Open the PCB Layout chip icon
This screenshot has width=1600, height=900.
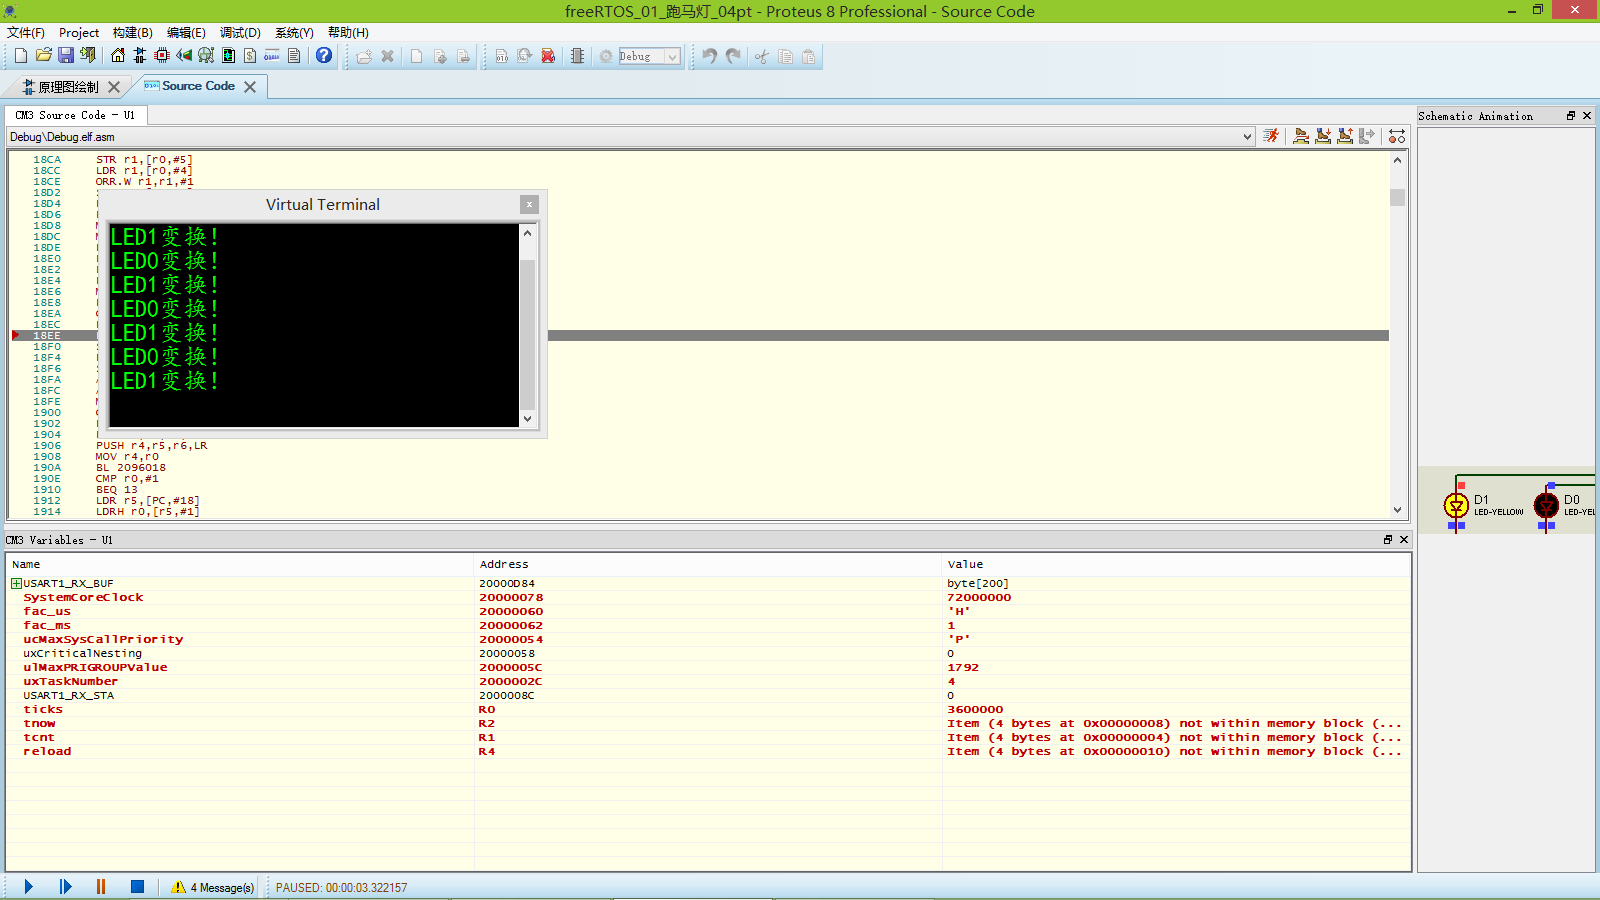162,56
